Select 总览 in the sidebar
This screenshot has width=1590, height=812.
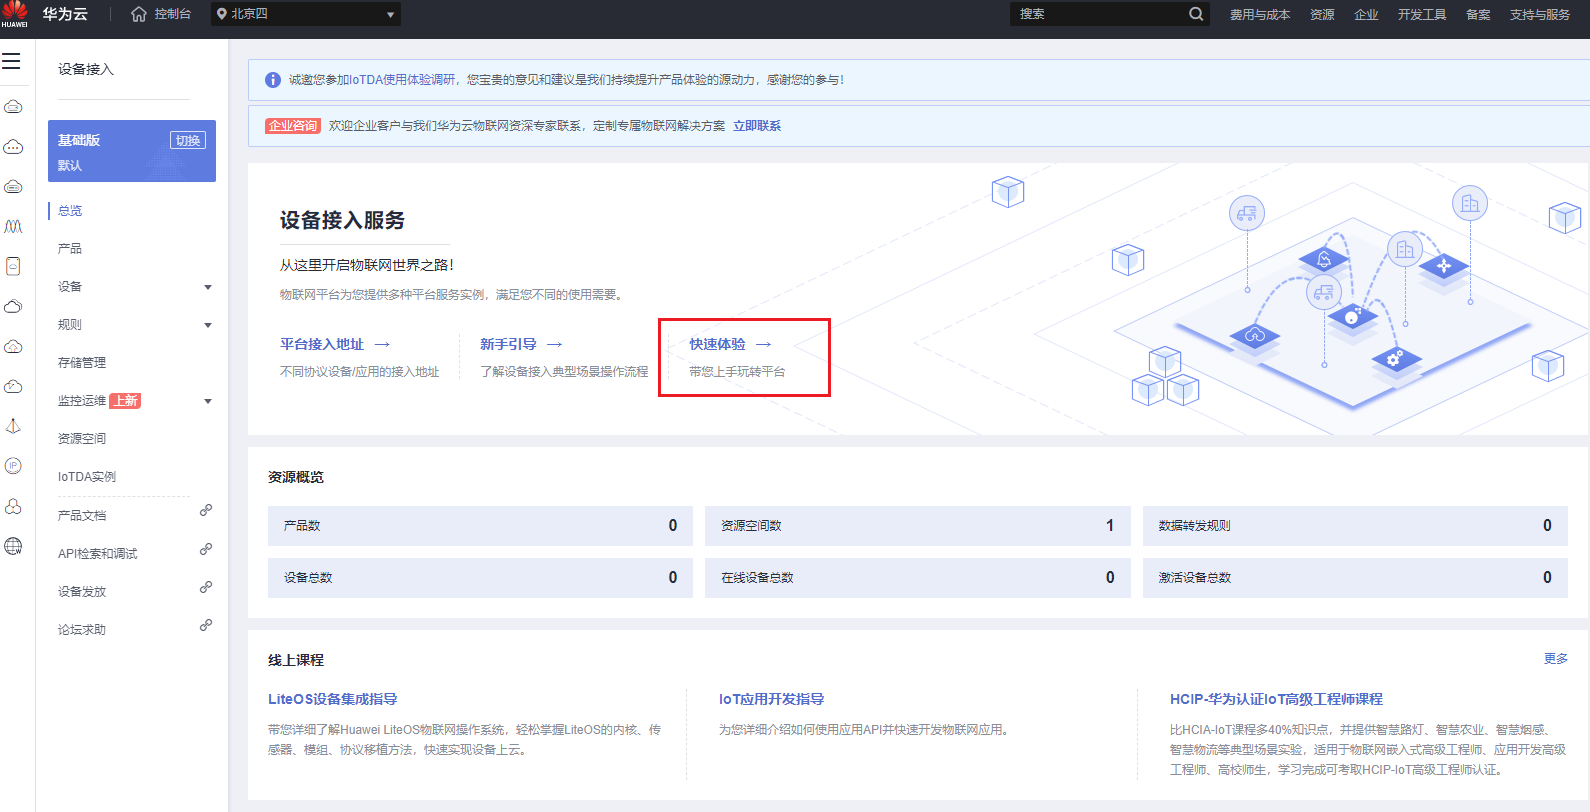point(70,211)
